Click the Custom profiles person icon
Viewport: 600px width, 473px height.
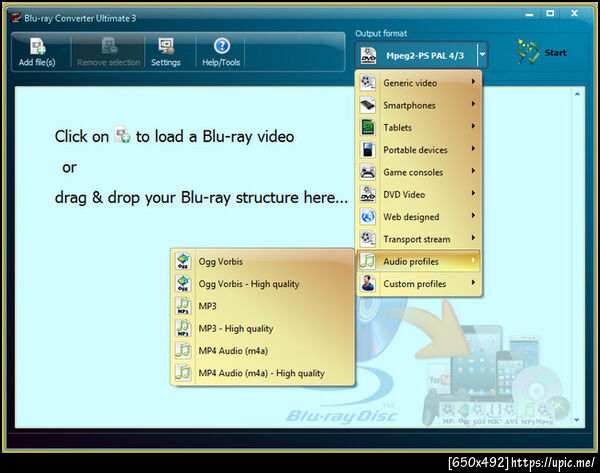(x=368, y=284)
